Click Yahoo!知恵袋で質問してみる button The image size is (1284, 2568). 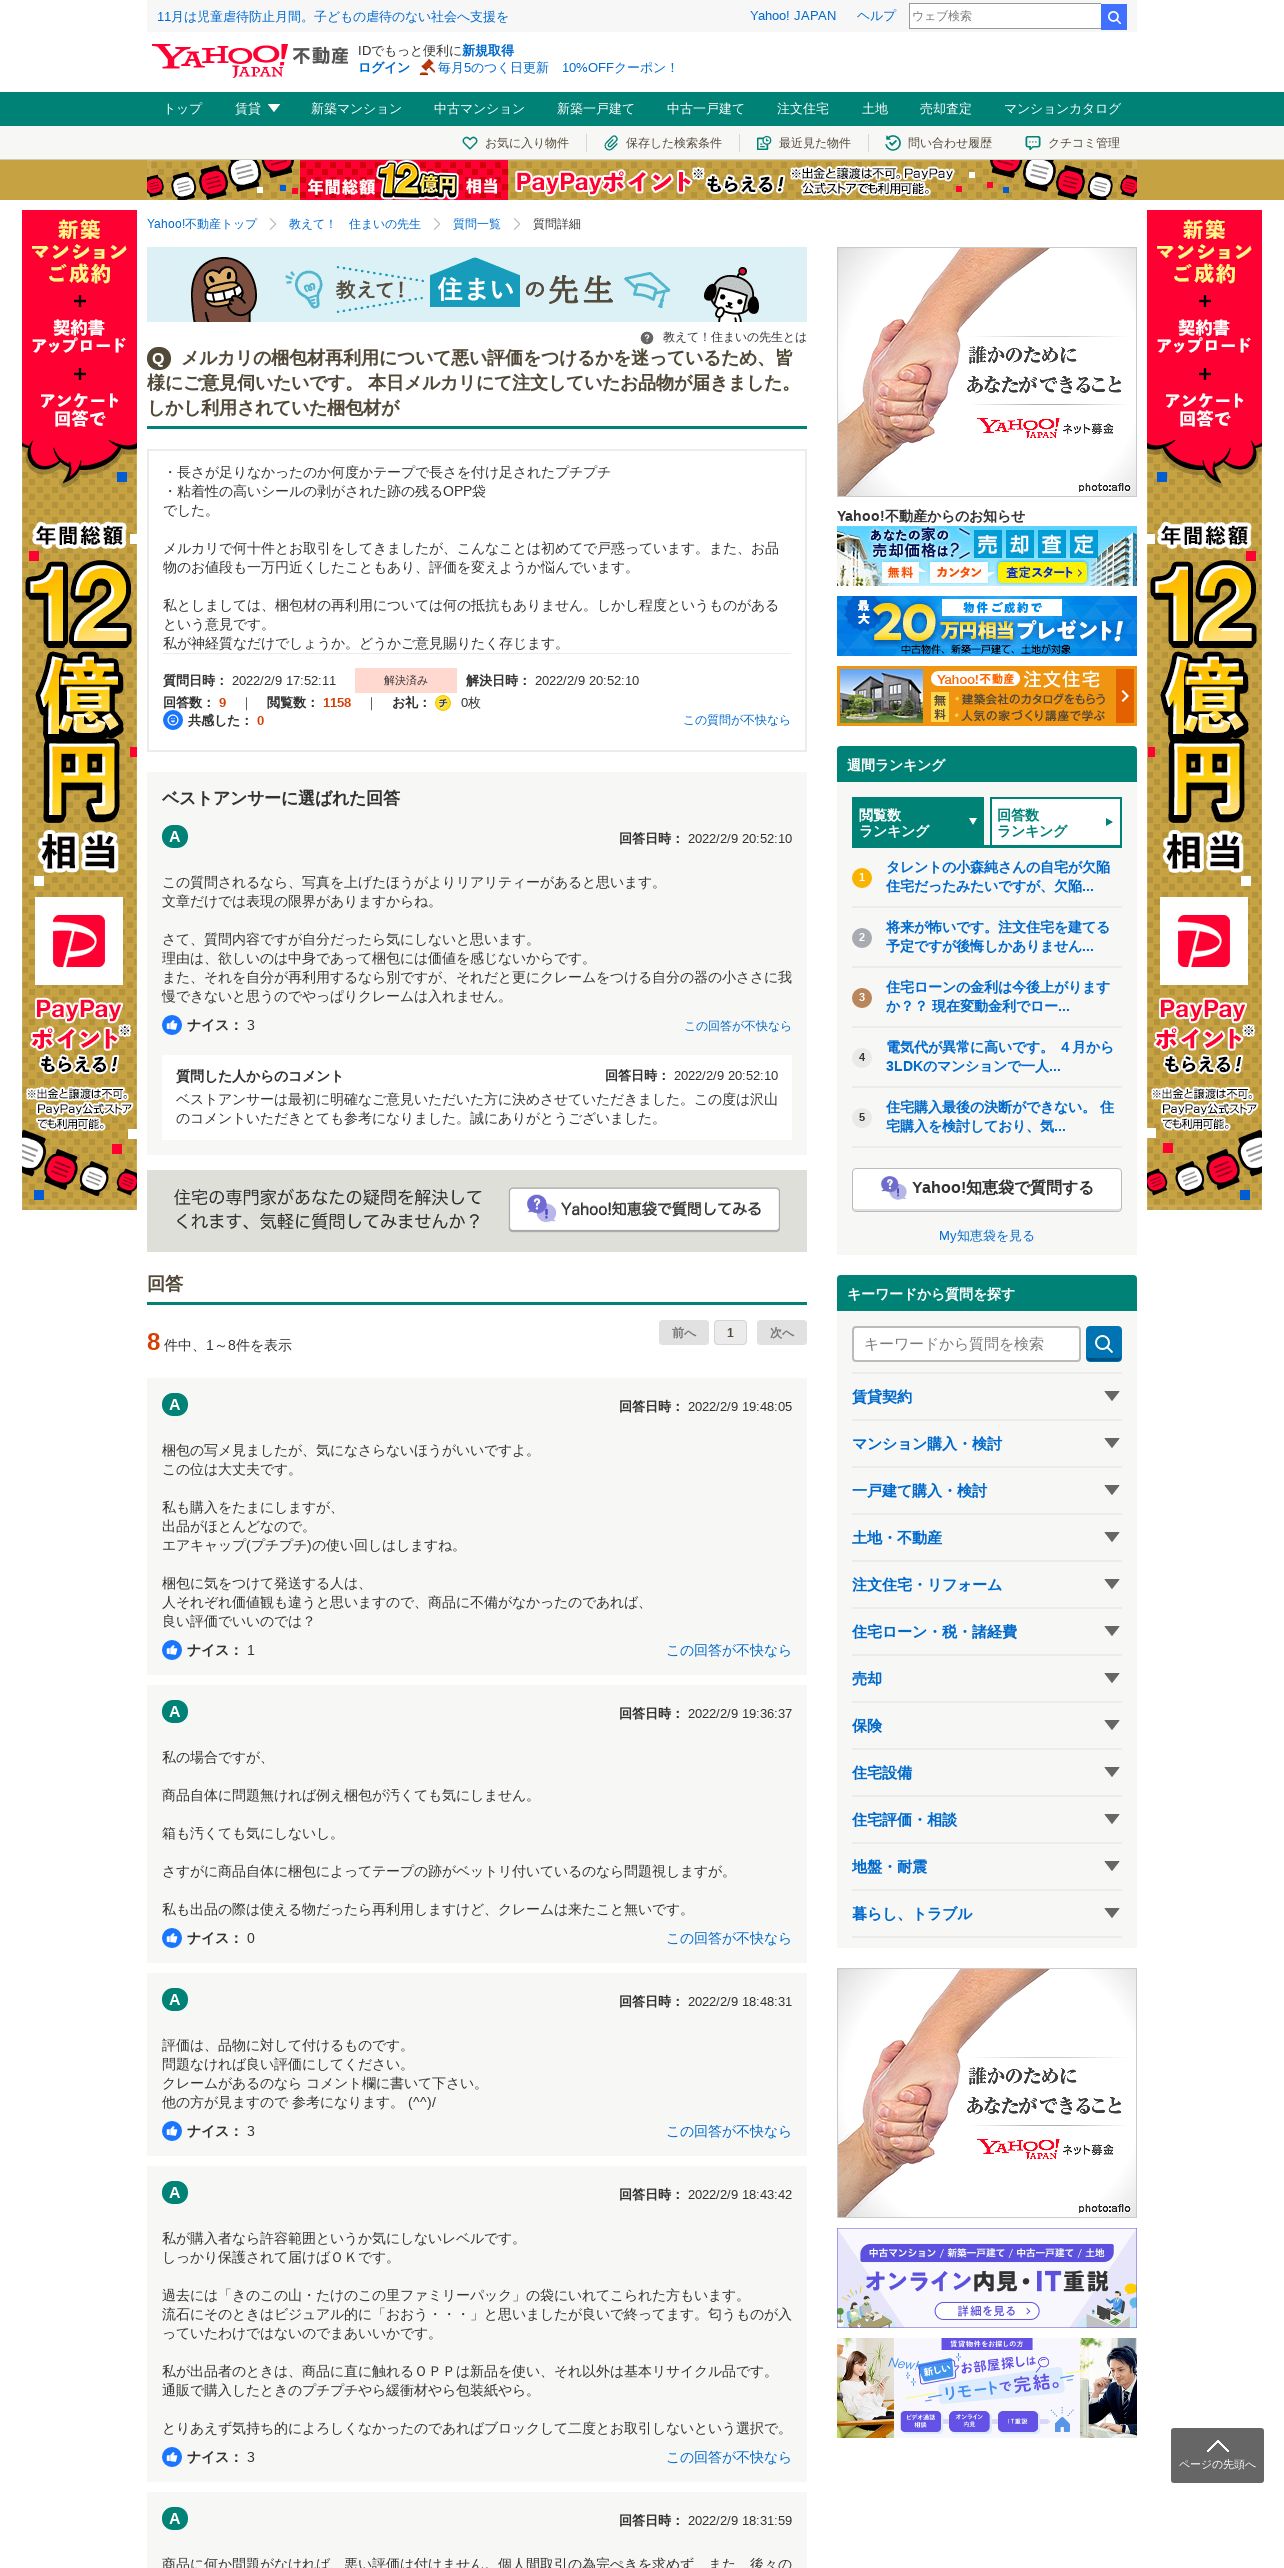pyautogui.click(x=644, y=1209)
